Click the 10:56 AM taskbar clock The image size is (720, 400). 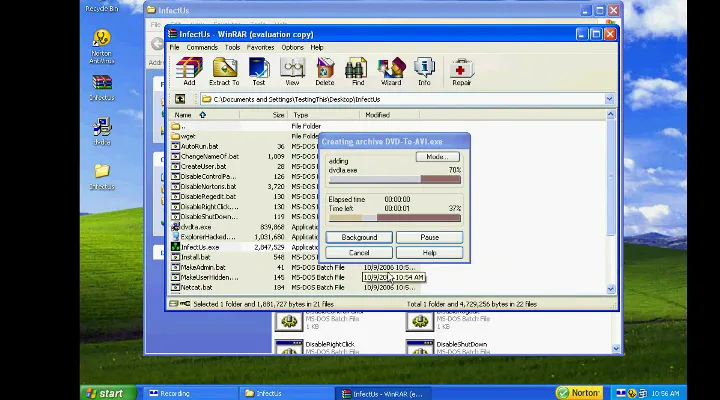pos(665,393)
